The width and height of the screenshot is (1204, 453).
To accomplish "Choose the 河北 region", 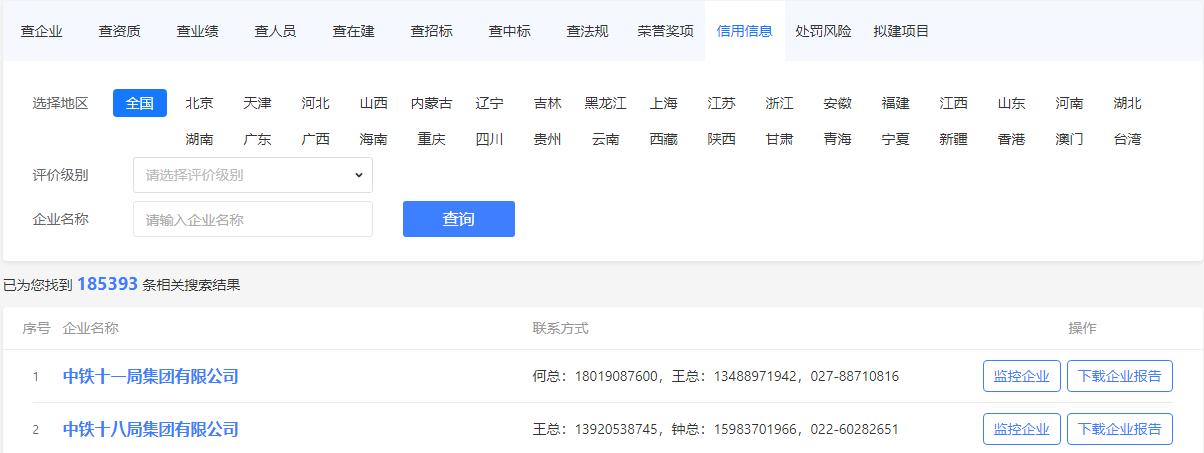I will click(315, 103).
